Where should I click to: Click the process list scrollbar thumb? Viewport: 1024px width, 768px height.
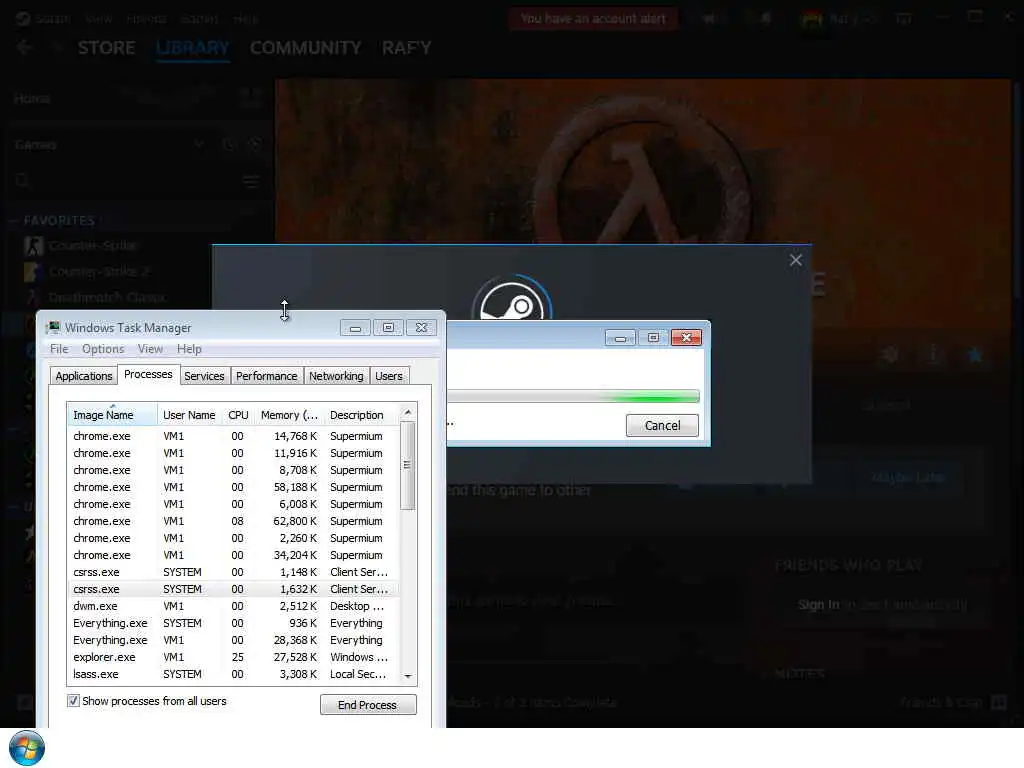(x=408, y=465)
